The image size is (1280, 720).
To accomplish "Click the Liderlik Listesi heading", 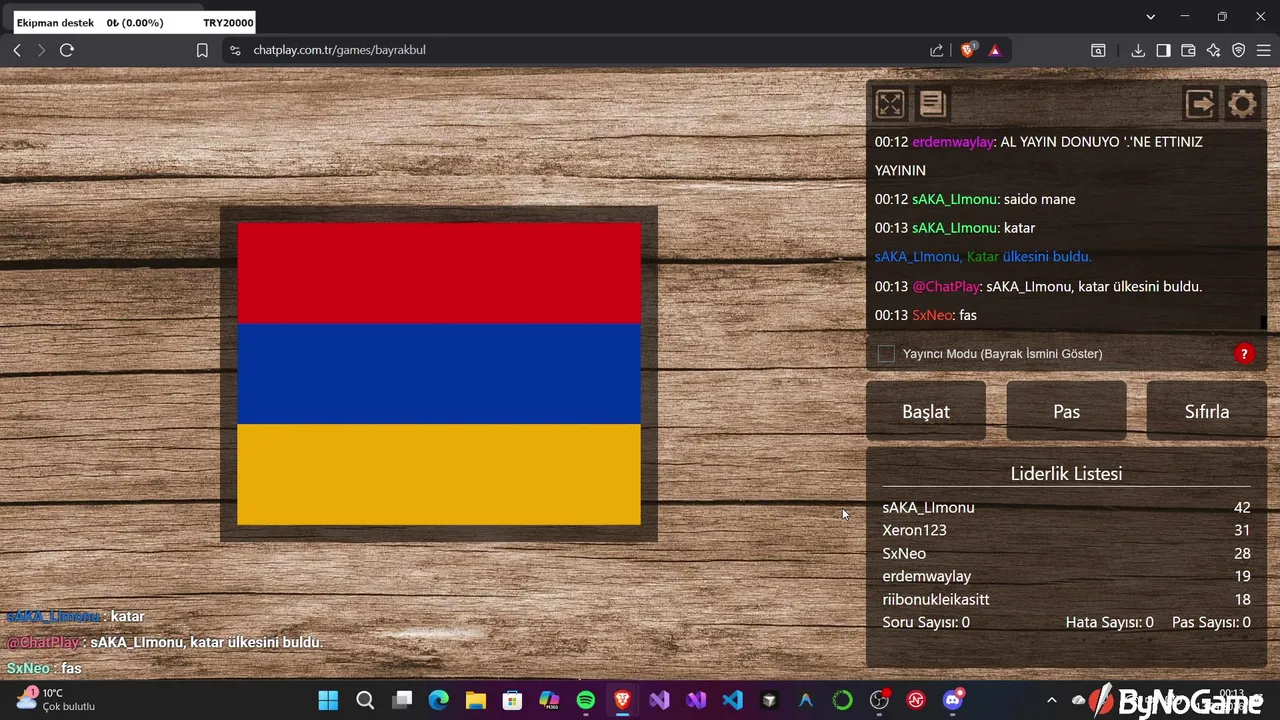I will click(1066, 474).
